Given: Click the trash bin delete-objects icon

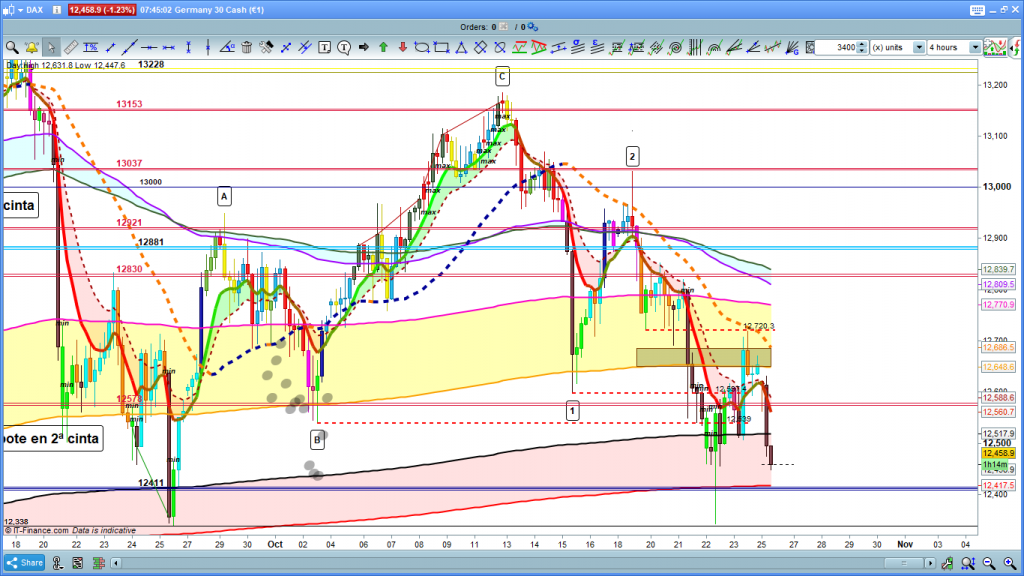Looking at the screenshot, I should 247,47.
